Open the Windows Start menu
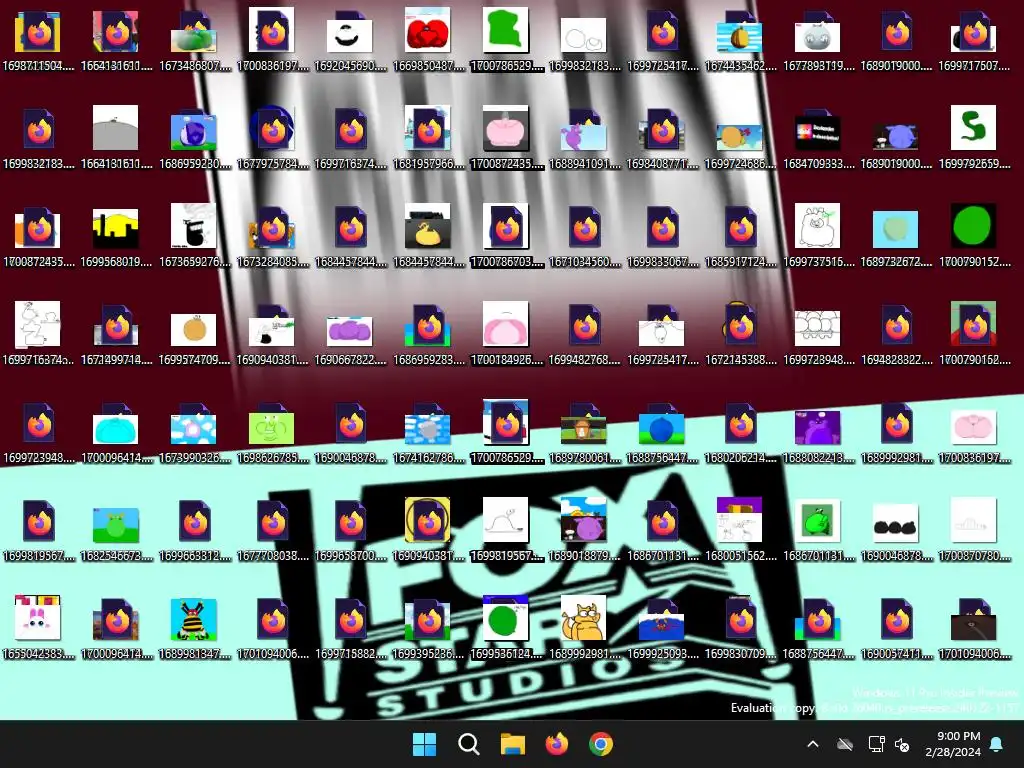The width and height of the screenshot is (1024, 768). [x=424, y=744]
